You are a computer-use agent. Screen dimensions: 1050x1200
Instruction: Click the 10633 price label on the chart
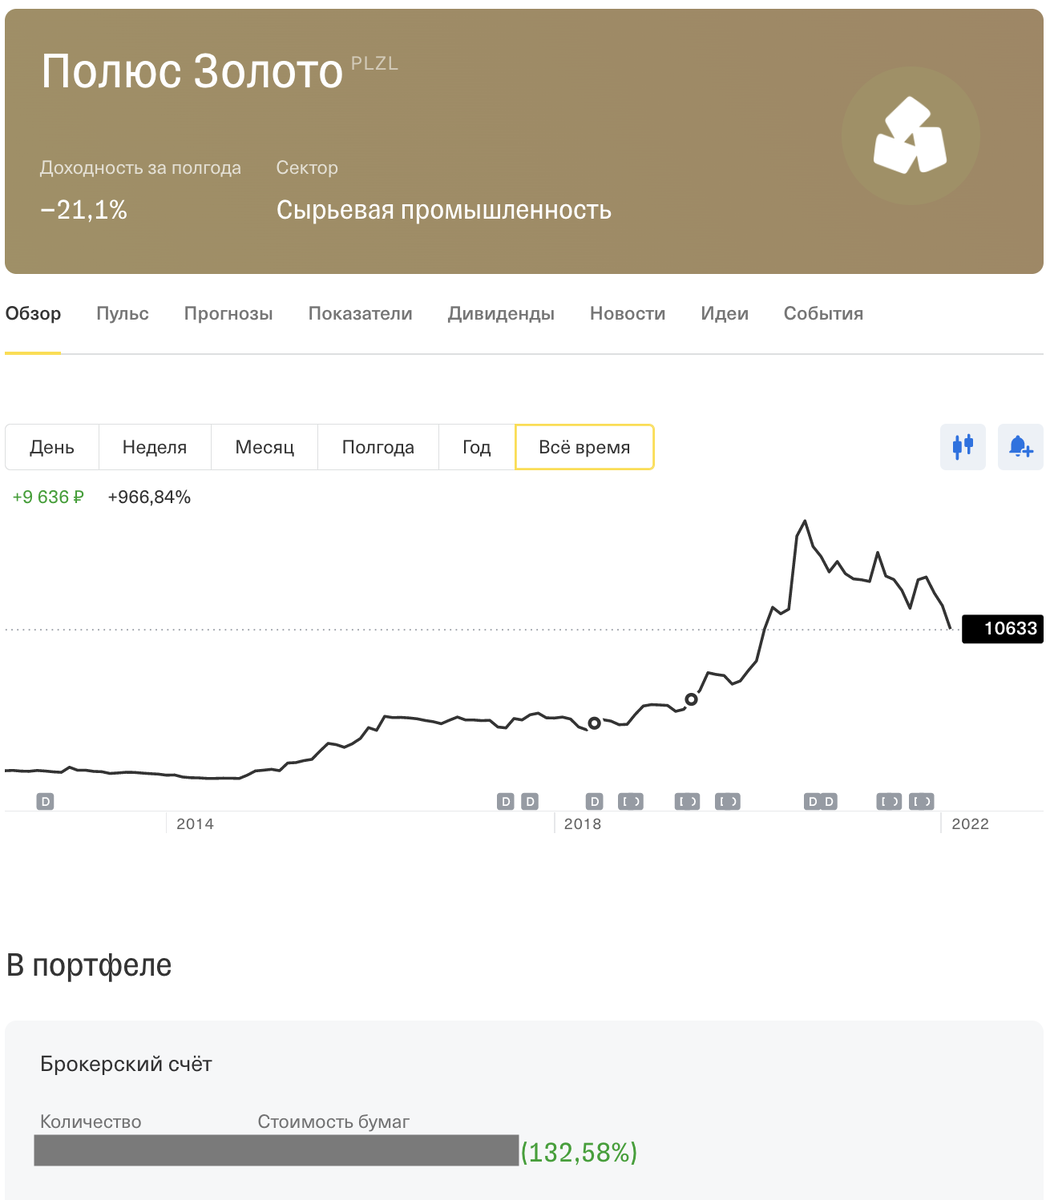pyautogui.click(x=1002, y=629)
